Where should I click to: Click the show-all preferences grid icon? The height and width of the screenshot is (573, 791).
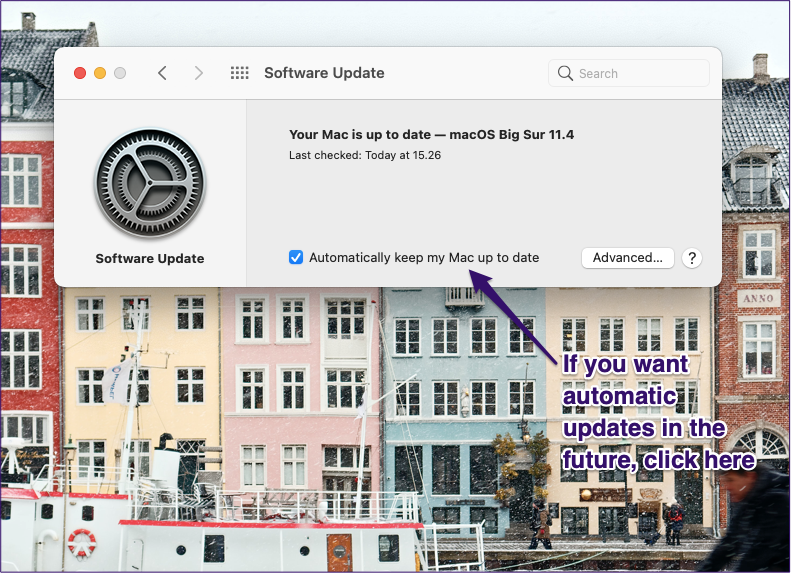pyautogui.click(x=240, y=73)
